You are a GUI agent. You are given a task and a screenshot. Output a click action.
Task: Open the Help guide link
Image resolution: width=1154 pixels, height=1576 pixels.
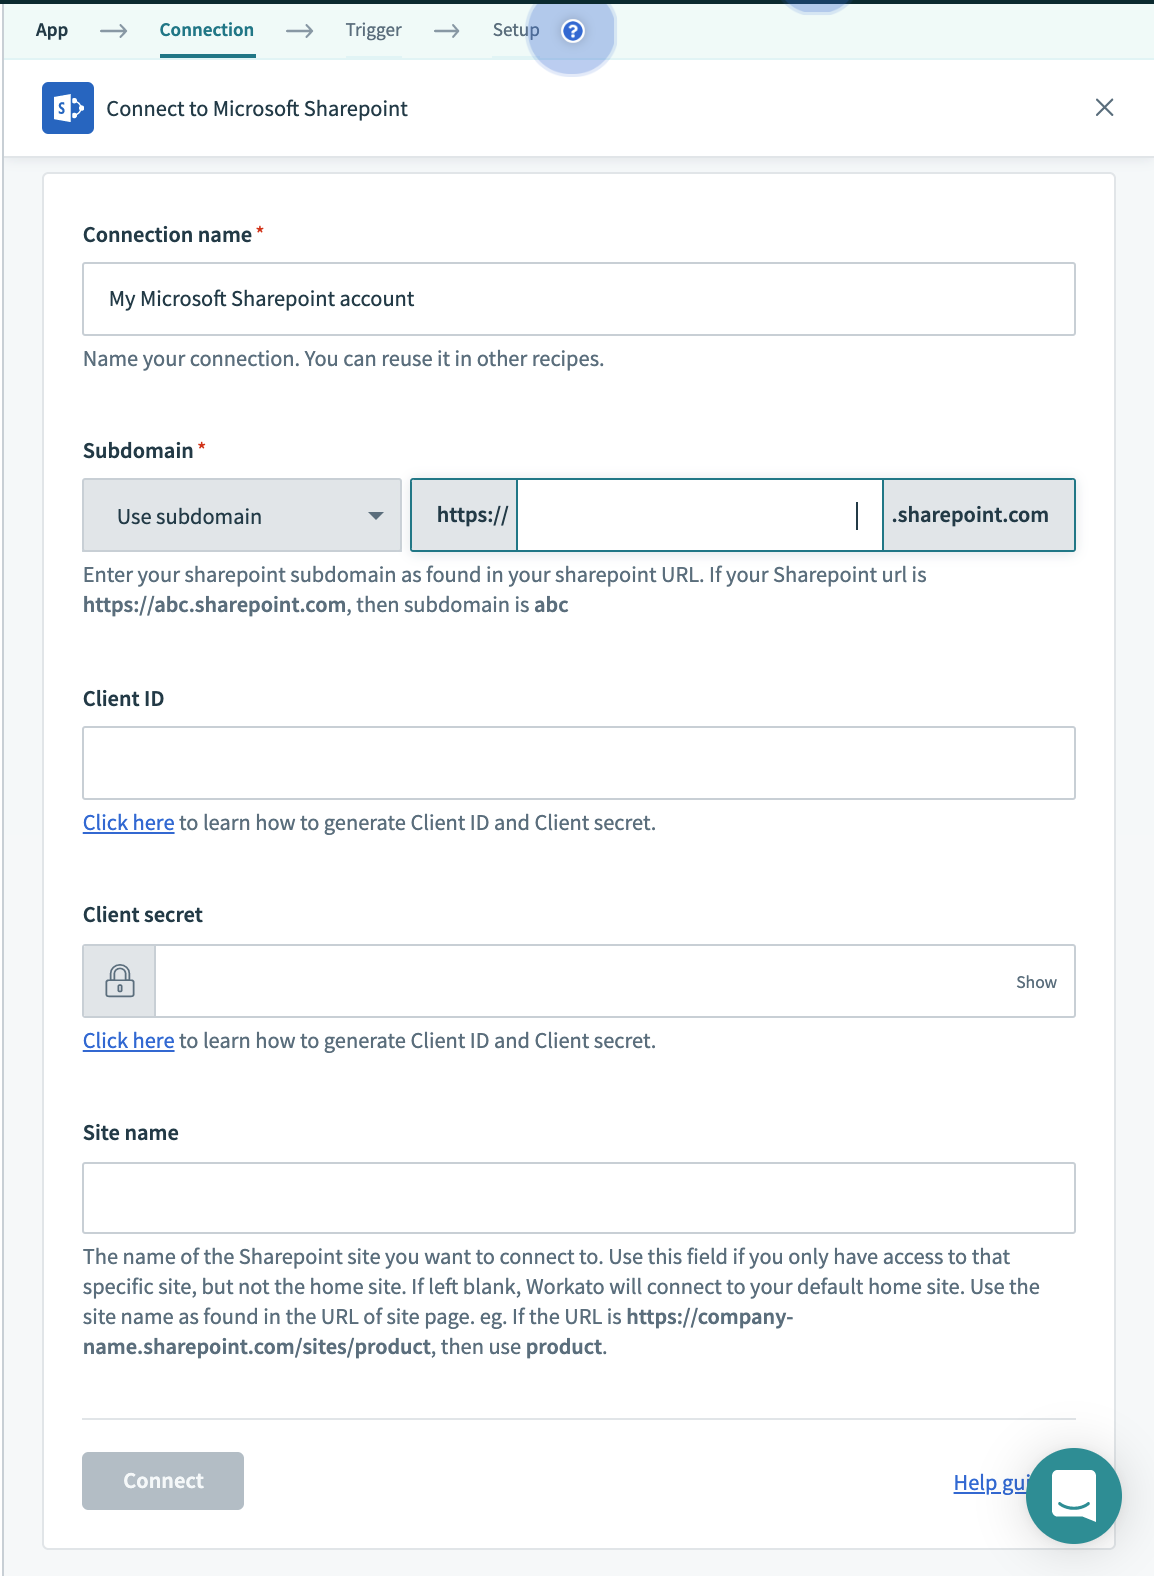(x=989, y=1482)
